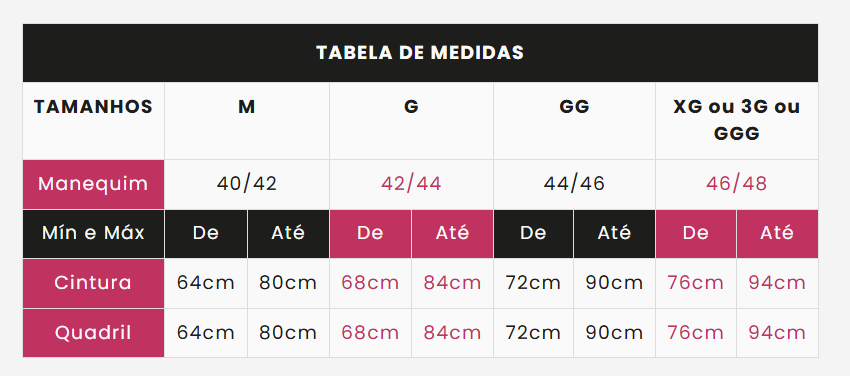Select the Manequim row label
This screenshot has width=850, height=376.
[x=93, y=184]
